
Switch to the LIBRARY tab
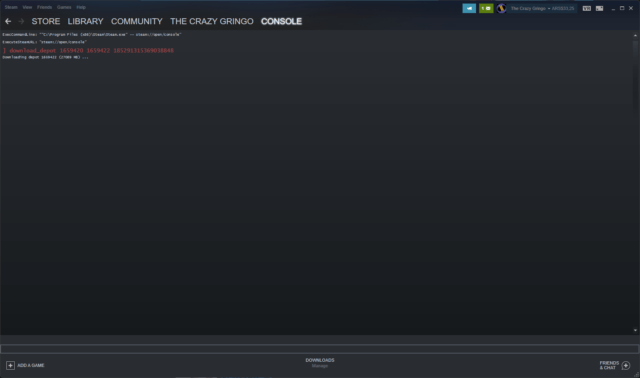click(85, 21)
